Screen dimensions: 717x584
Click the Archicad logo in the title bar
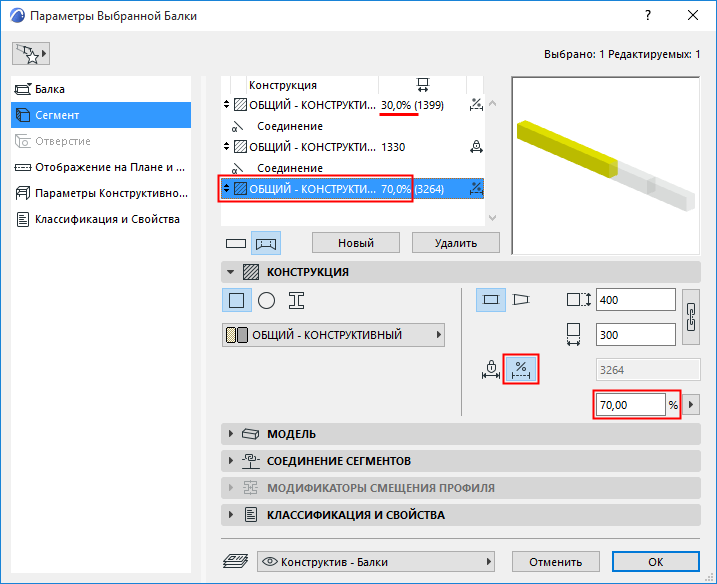coord(17,16)
